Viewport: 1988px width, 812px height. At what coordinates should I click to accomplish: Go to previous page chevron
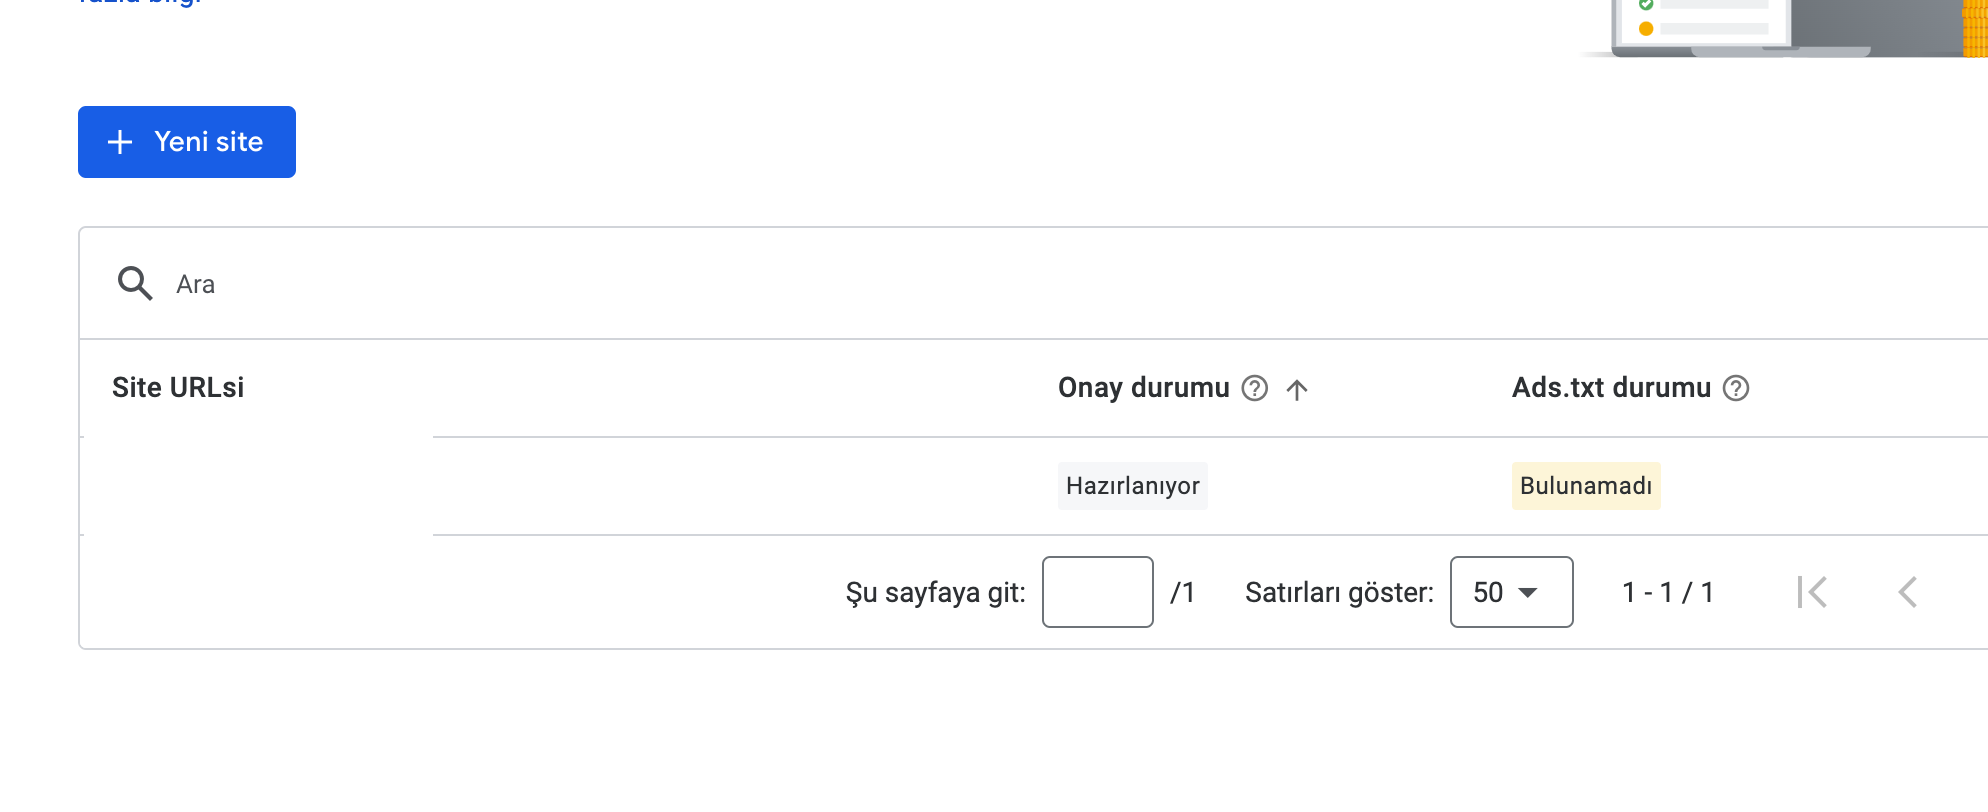(x=1908, y=592)
